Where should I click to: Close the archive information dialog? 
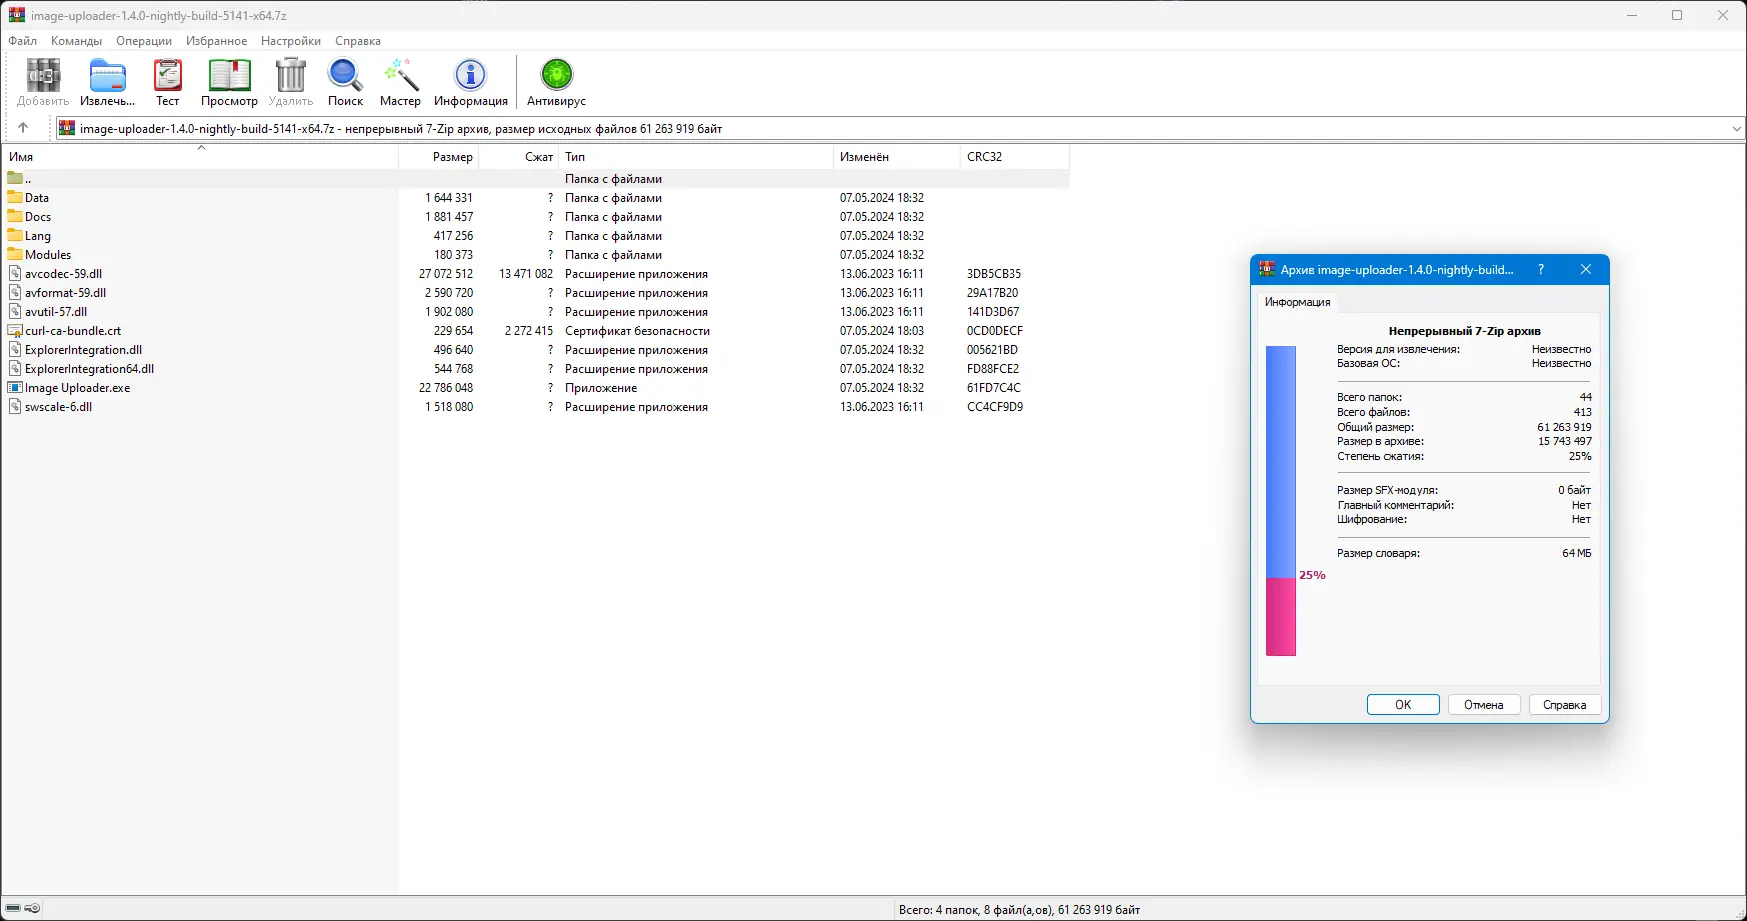[x=1586, y=269]
